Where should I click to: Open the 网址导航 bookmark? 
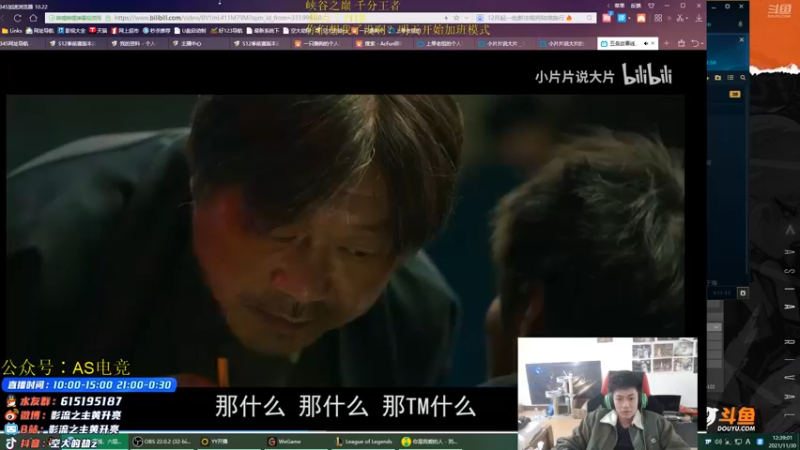[x=40, y=31]
